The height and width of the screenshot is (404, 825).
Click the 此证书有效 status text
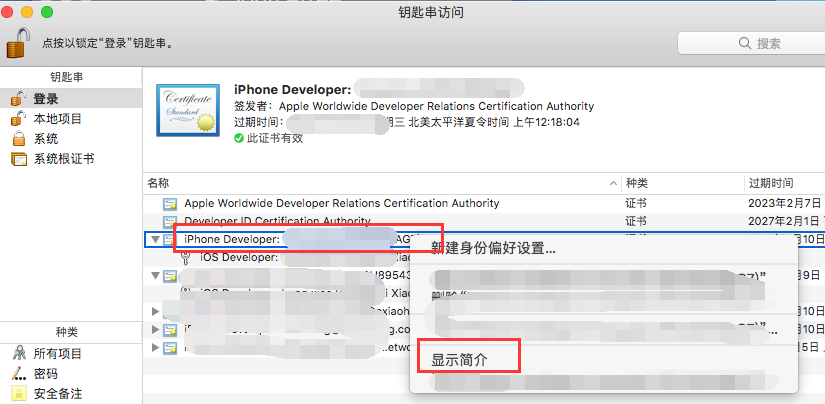point(275,139)
